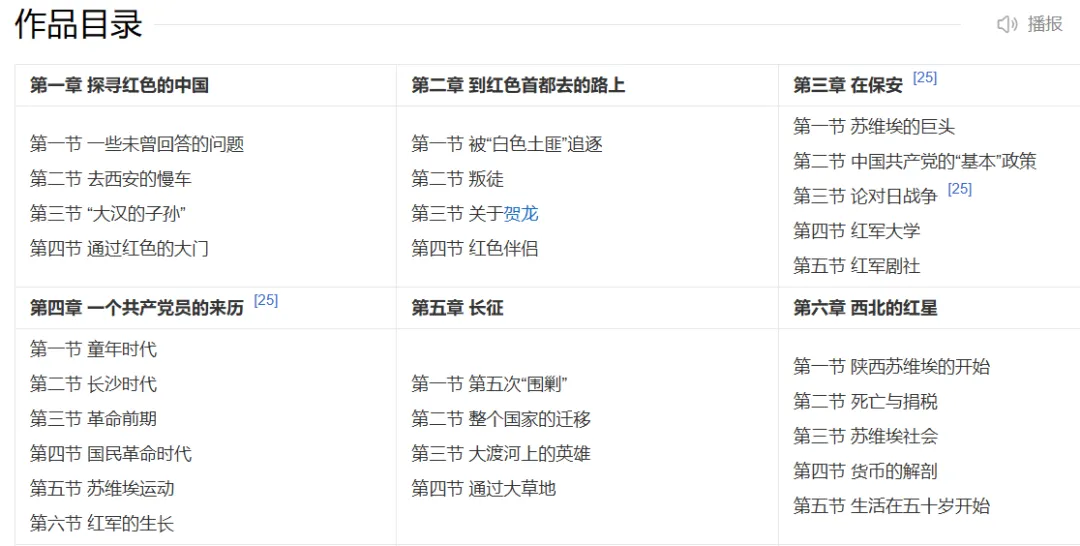The image size is (1080, 546).
Task: Select 第四节 货币的解剖
Action: pos(865,471)
